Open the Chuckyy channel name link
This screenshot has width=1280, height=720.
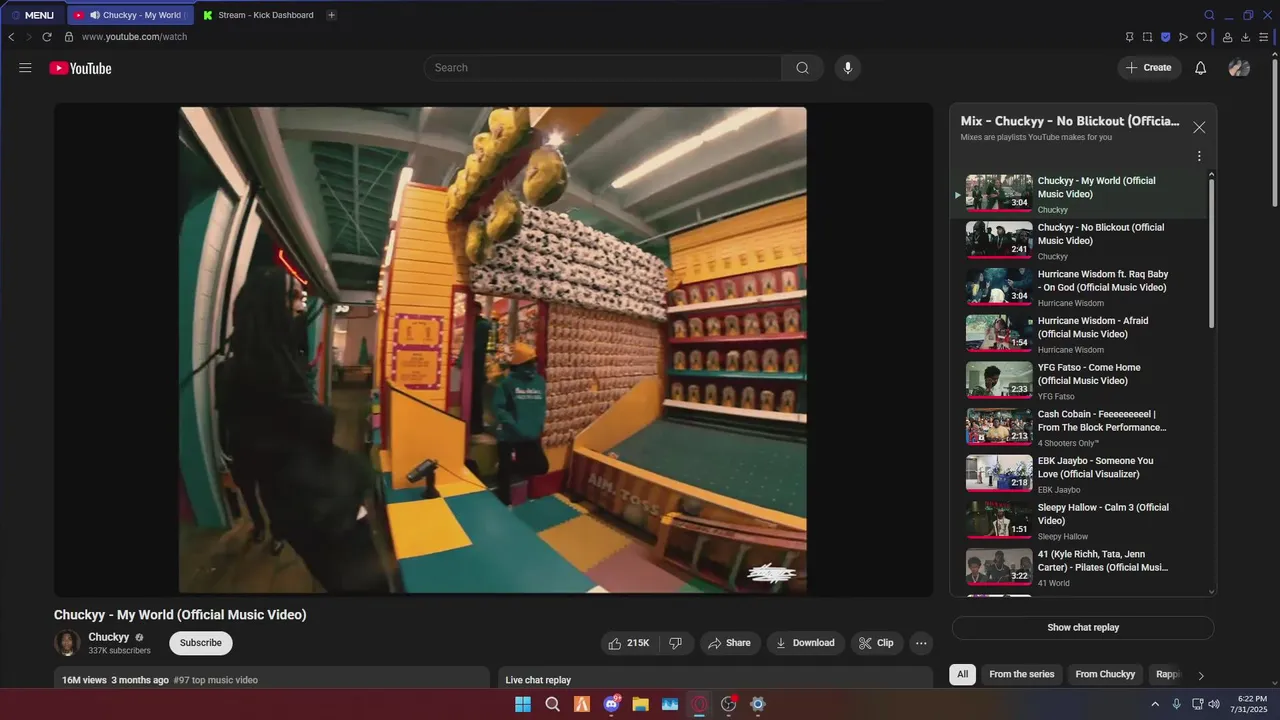[108, 637]
